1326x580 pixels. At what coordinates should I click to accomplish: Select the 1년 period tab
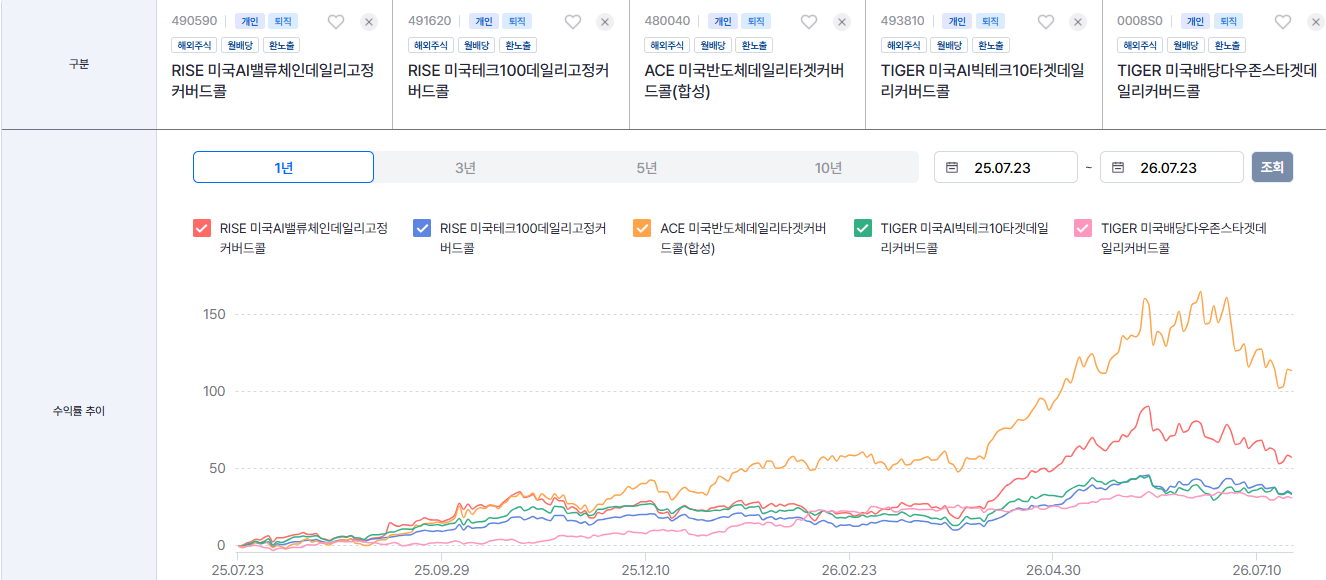click(x=283, y=167)
